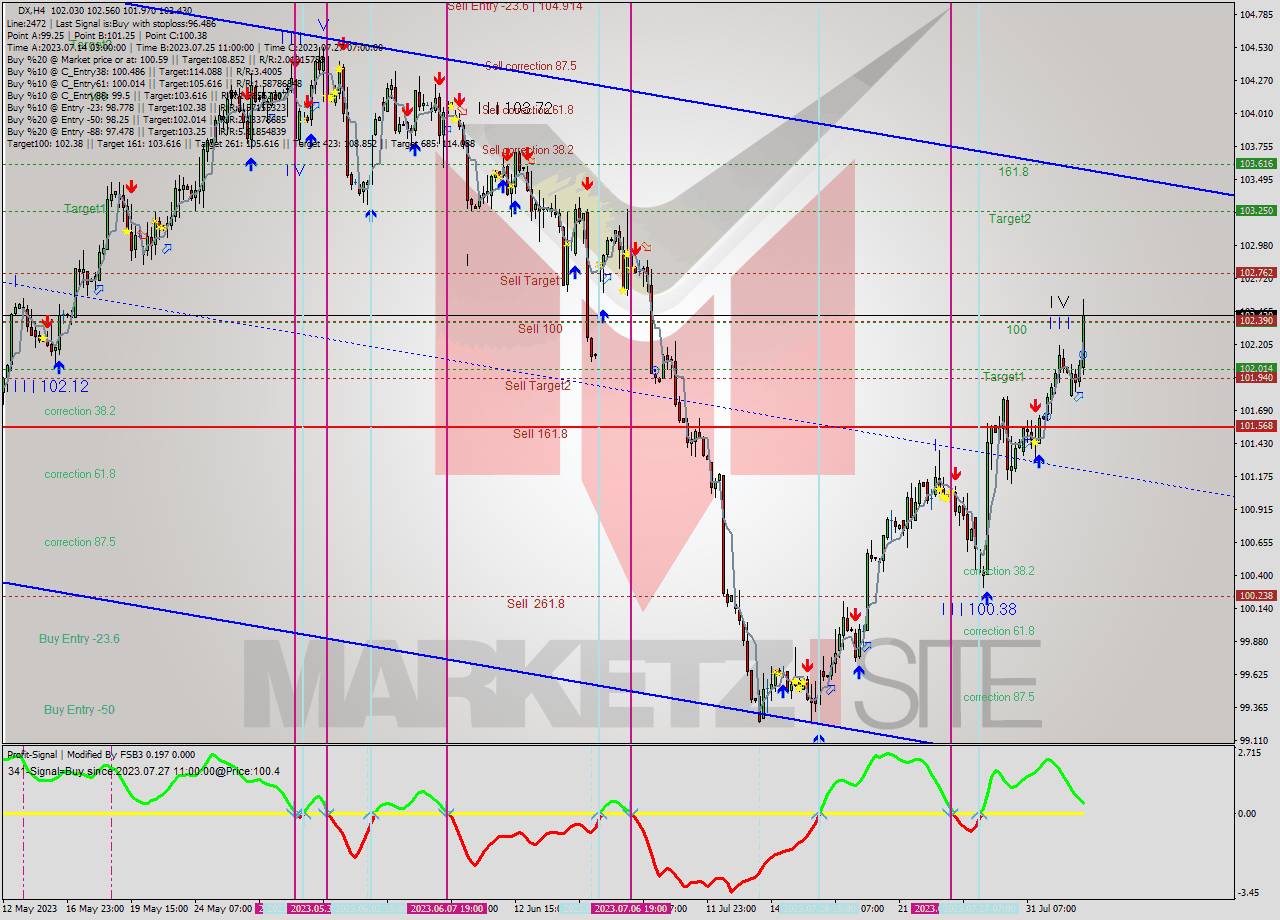Image resolution: width=1280 pixels, height=920 pixels.
Task: Click the 'Sell 161.8' level label
Action: click(x=540, y=434)
